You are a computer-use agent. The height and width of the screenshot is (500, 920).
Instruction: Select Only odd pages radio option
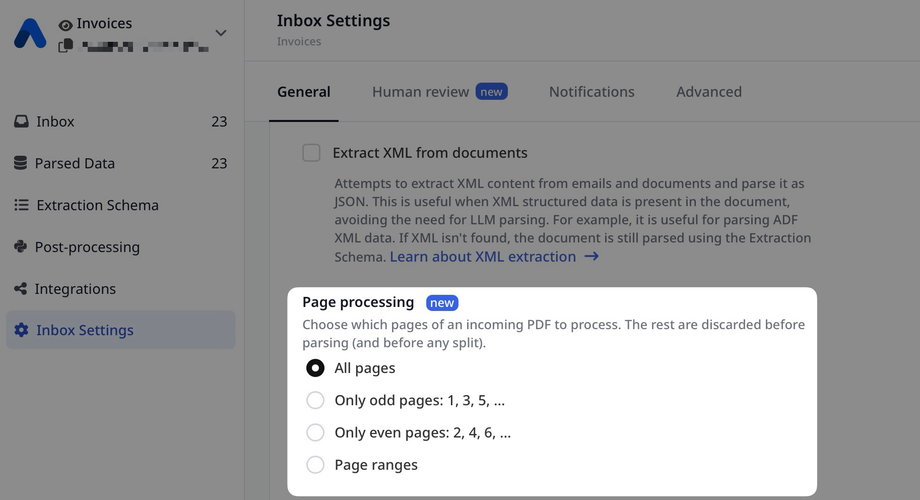pos(315,400)
